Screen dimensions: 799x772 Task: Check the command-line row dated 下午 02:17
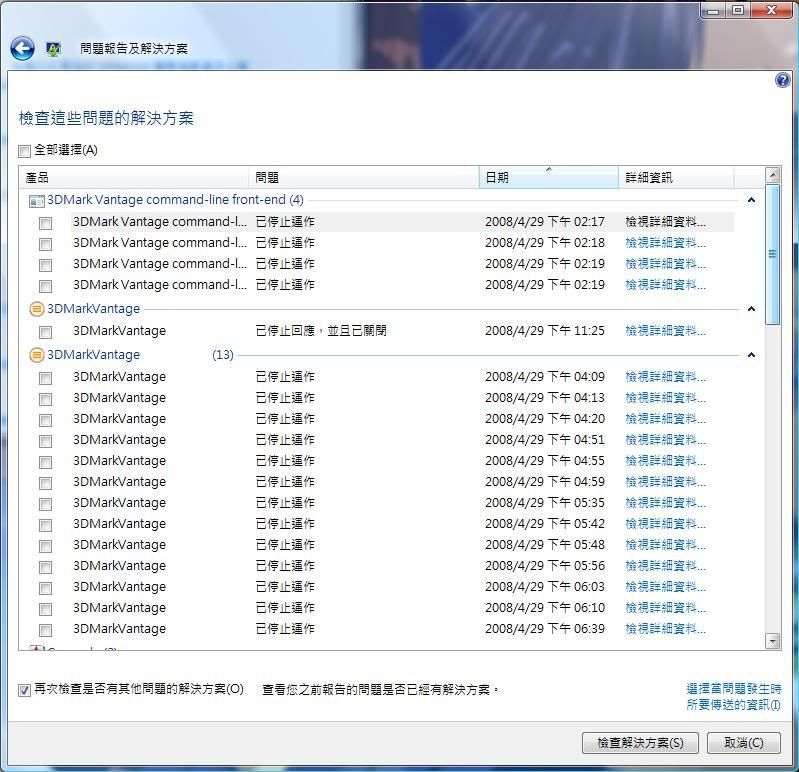(x=45, y=223)
